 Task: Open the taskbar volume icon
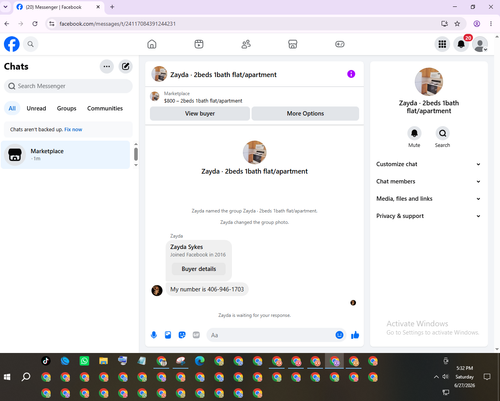446,377
